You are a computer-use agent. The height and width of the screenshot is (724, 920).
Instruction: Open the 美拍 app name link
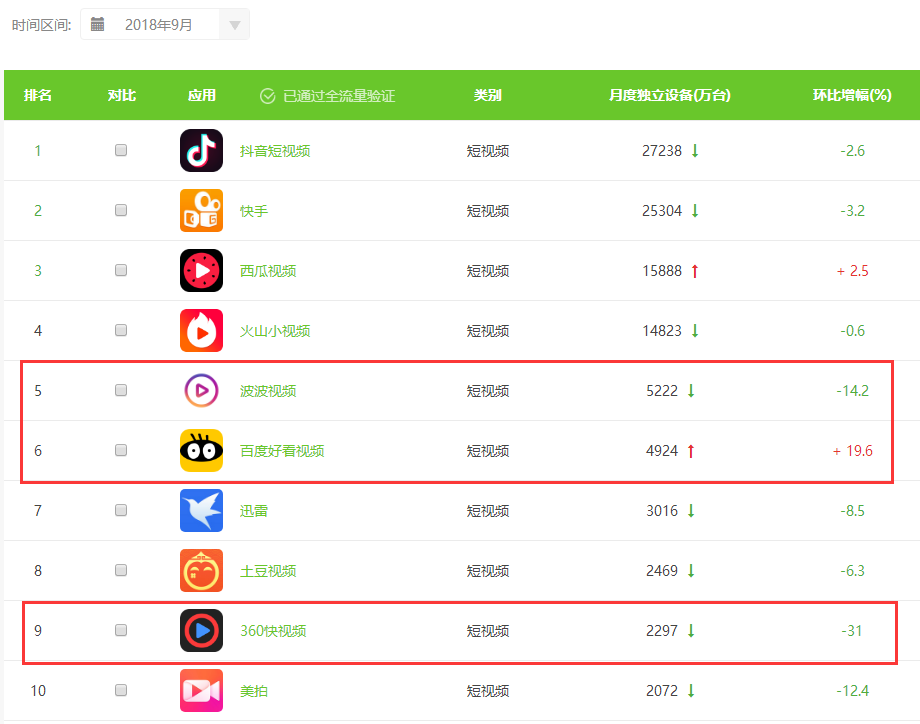coord(254,691)
